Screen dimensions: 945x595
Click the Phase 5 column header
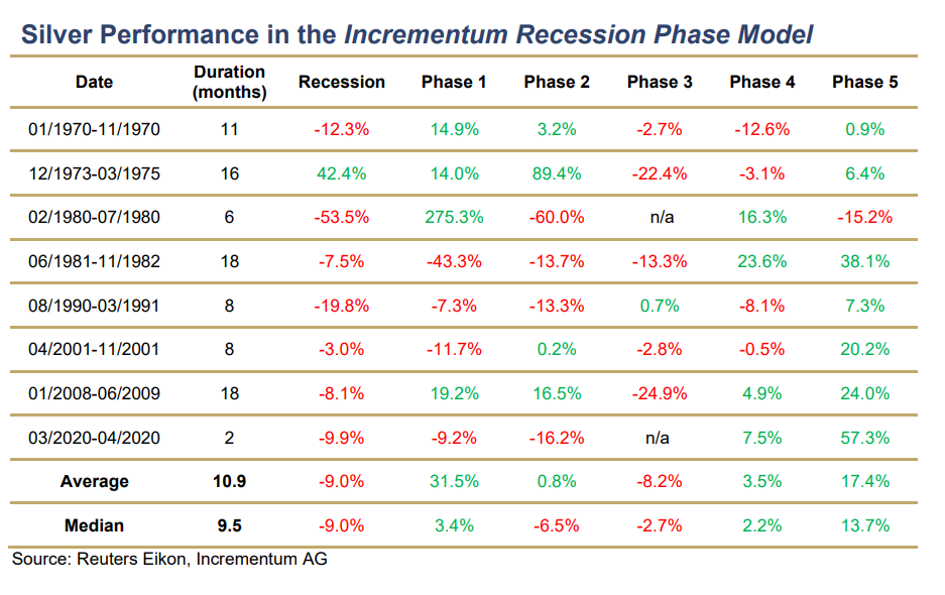tap(865, 82)
